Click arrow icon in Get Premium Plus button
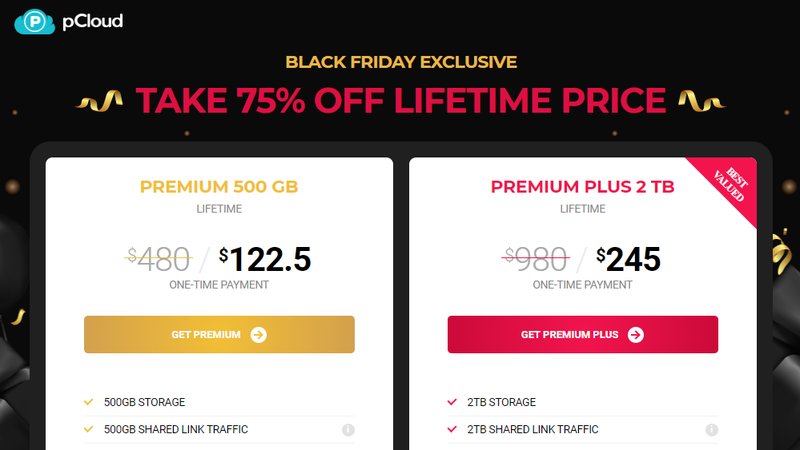 [636, 335]
